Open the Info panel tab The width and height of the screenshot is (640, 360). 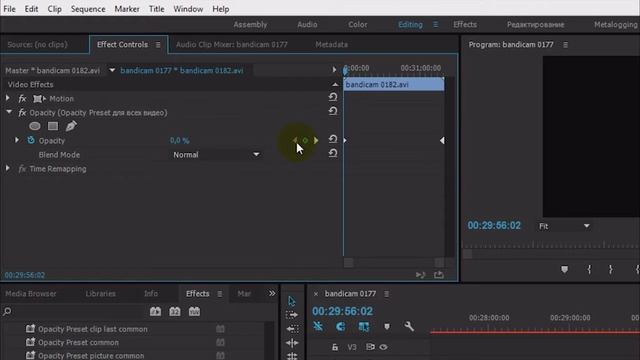[x=151, y=293]
